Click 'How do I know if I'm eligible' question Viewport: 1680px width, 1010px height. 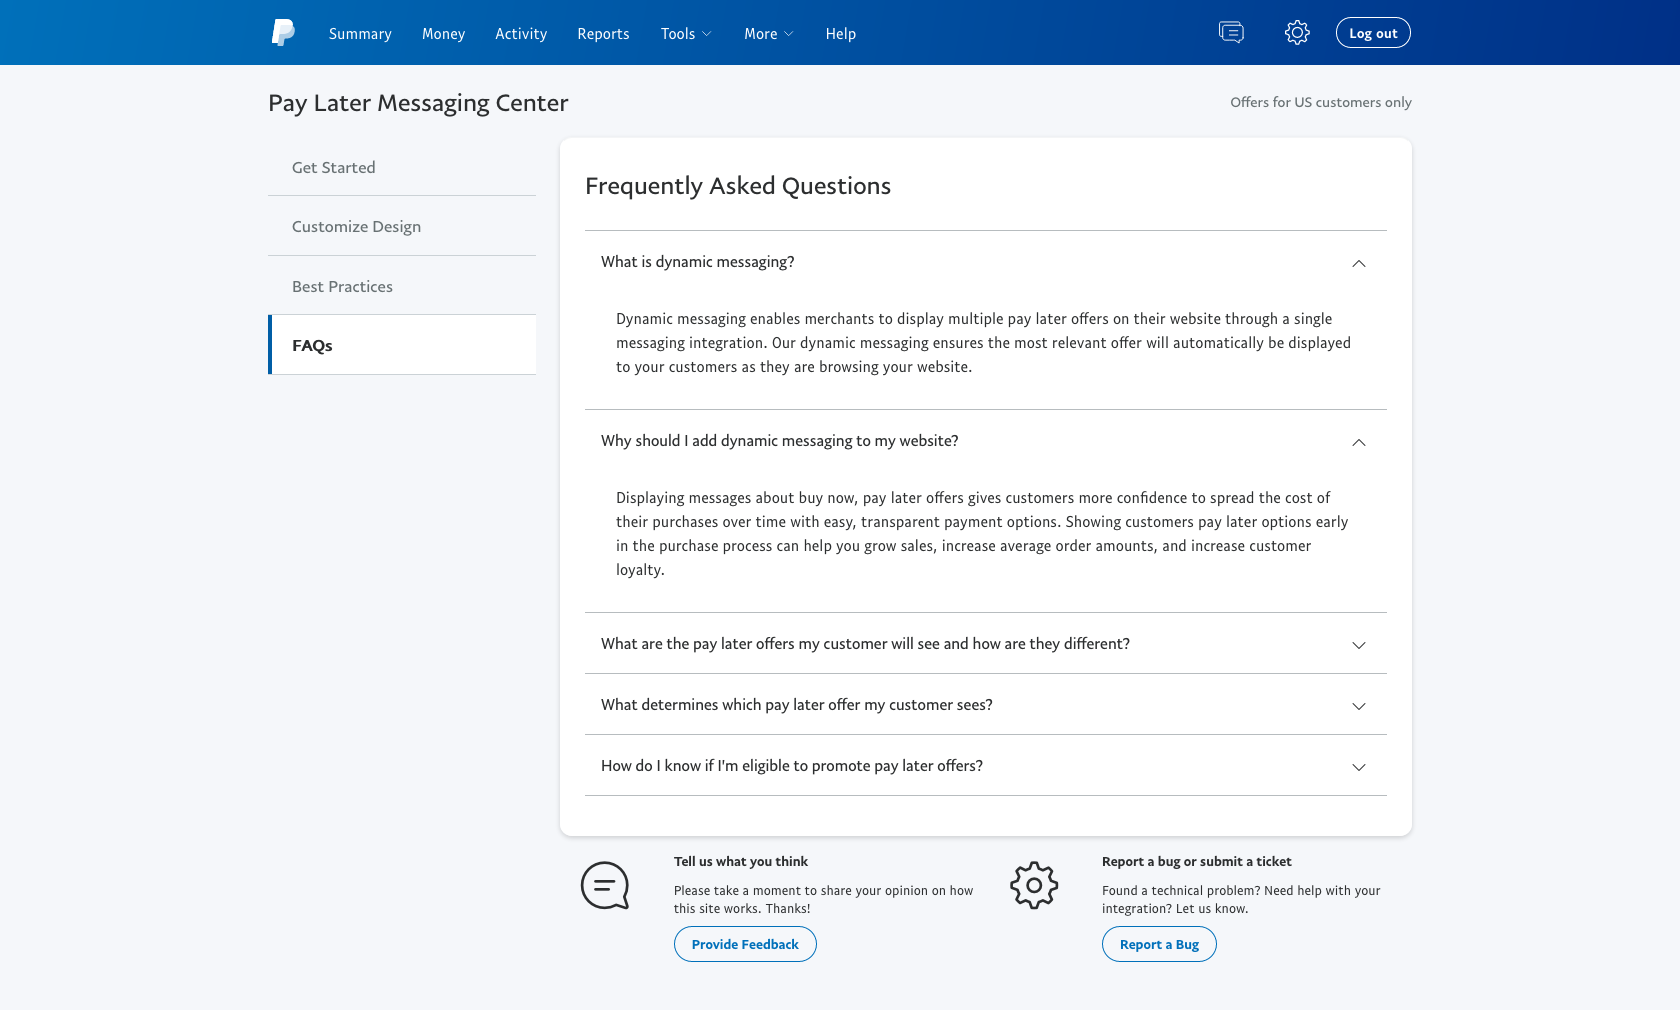point(792,766)
